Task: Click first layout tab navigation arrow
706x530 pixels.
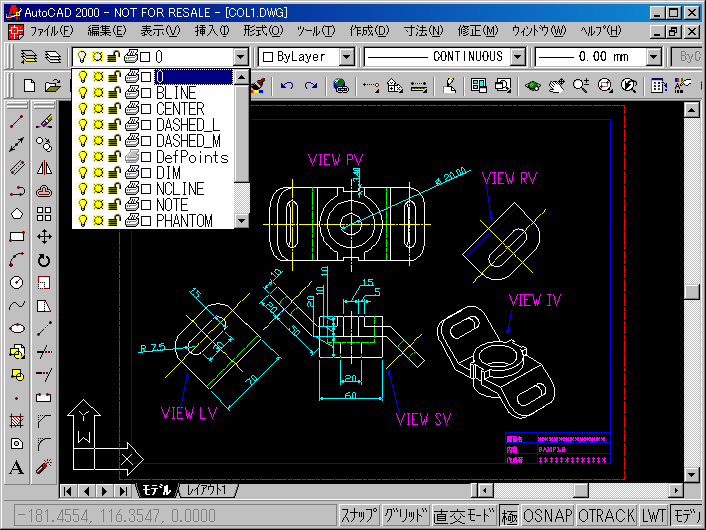Action: (x=68, y=491)
